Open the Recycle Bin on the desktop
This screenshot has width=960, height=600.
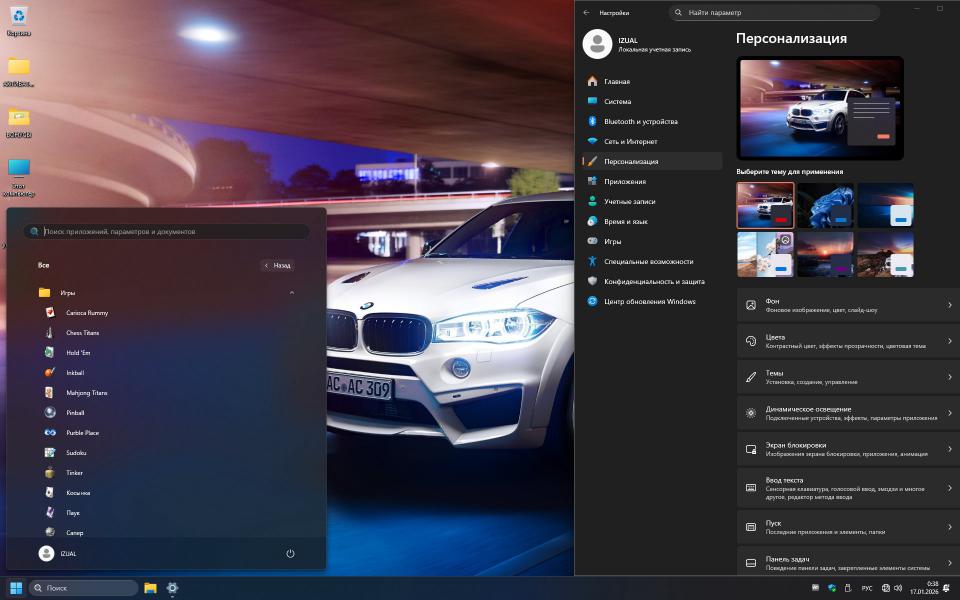(18, 17)
